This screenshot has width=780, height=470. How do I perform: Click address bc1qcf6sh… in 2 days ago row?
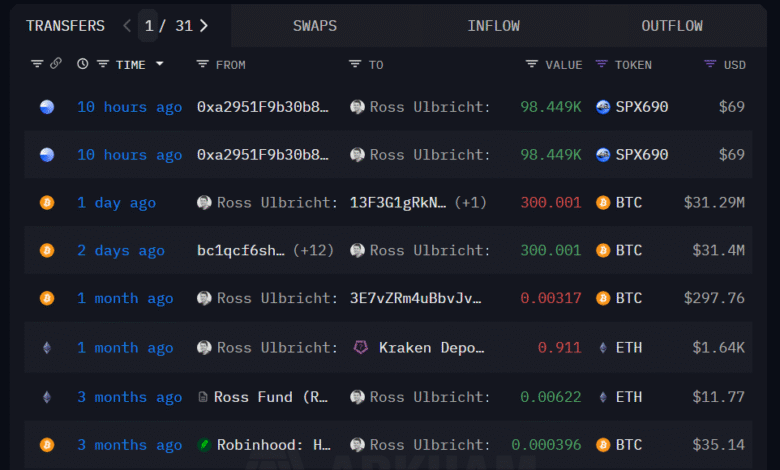(241, 250)
